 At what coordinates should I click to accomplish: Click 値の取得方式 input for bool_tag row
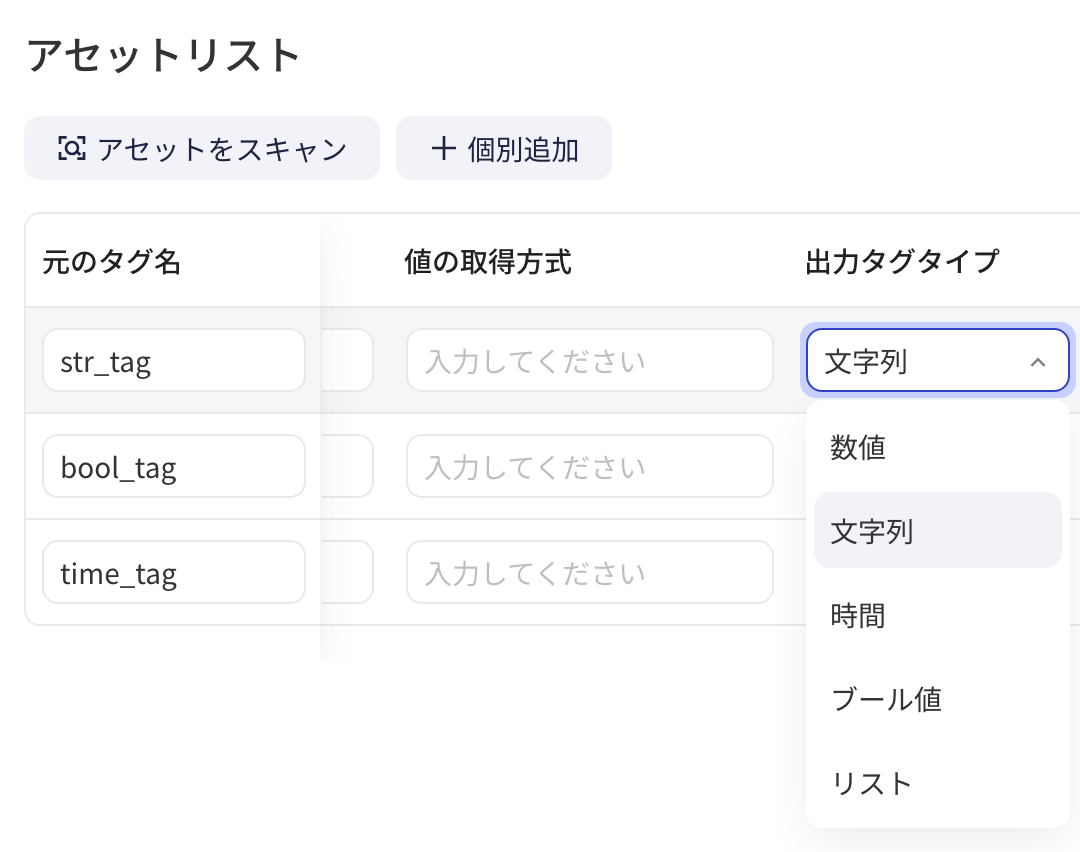[x=590, y=466]
